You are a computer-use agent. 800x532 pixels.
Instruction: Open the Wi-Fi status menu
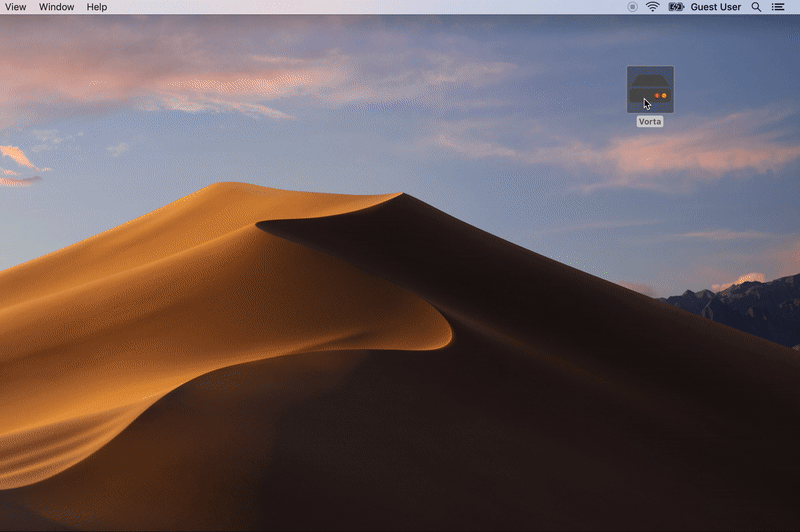coord(653,7)
